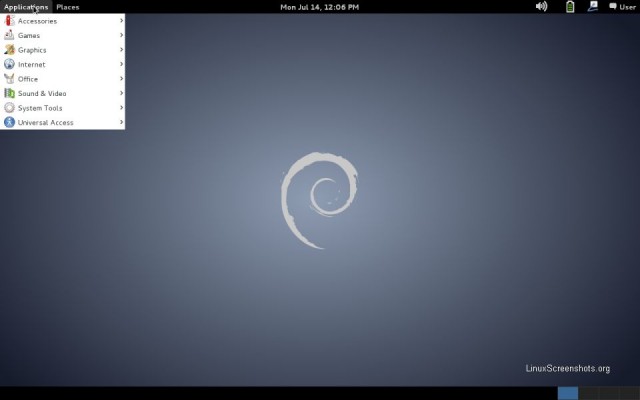
Task: Click the Internet globe icon
Action: point(9,64)
